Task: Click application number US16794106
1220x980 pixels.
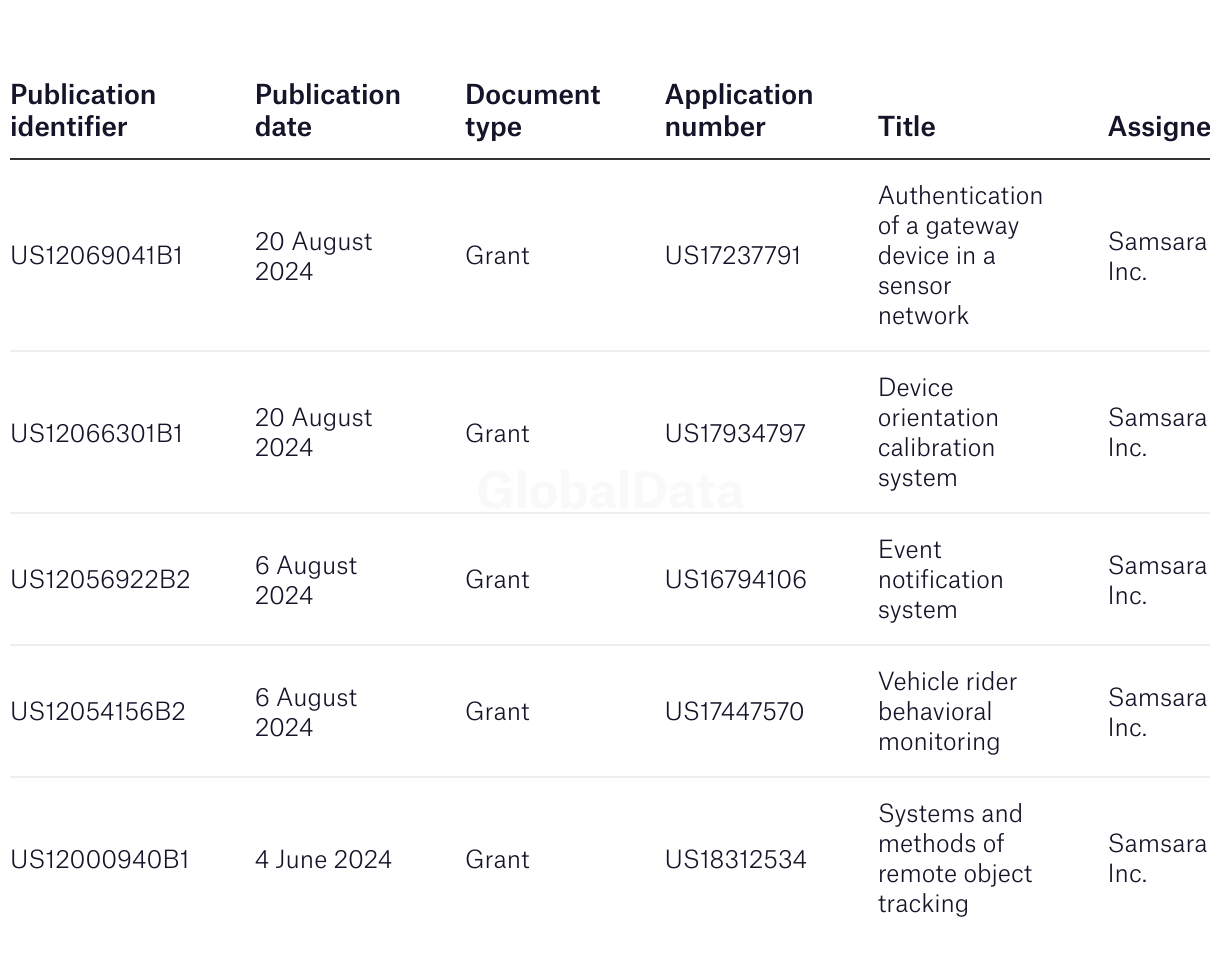Action: click(735, 580)
